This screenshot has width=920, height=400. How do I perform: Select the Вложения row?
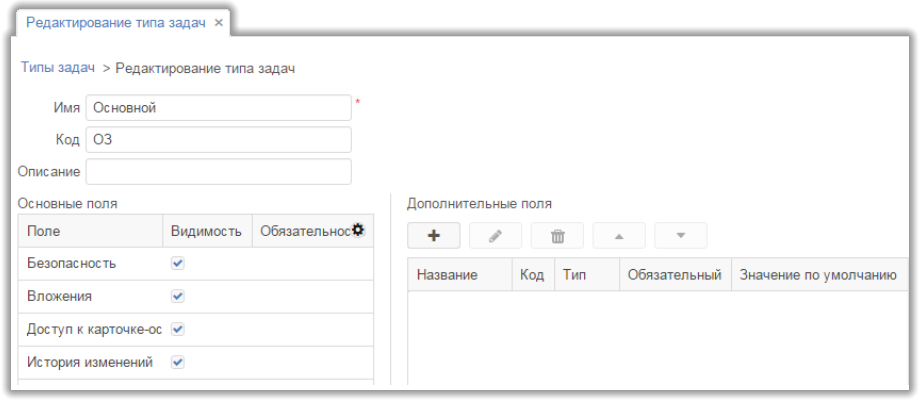195,297
